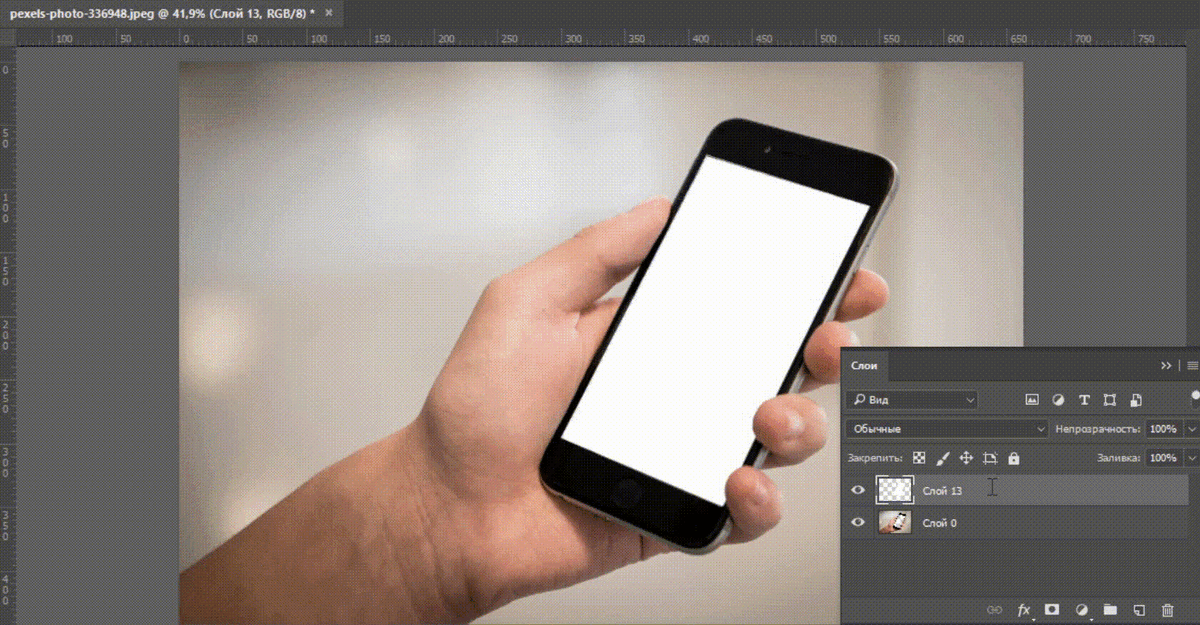
Task: Open the Layers panel hamburger menu
Action: [1192, 366]
